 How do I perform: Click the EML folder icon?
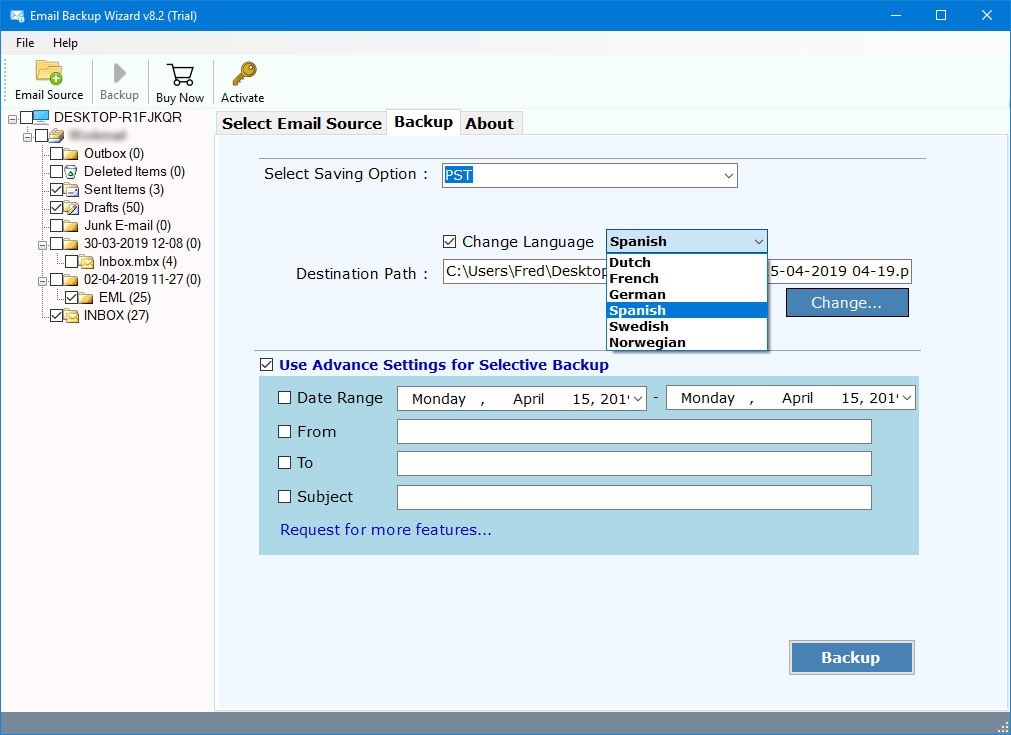click(86, 298)
